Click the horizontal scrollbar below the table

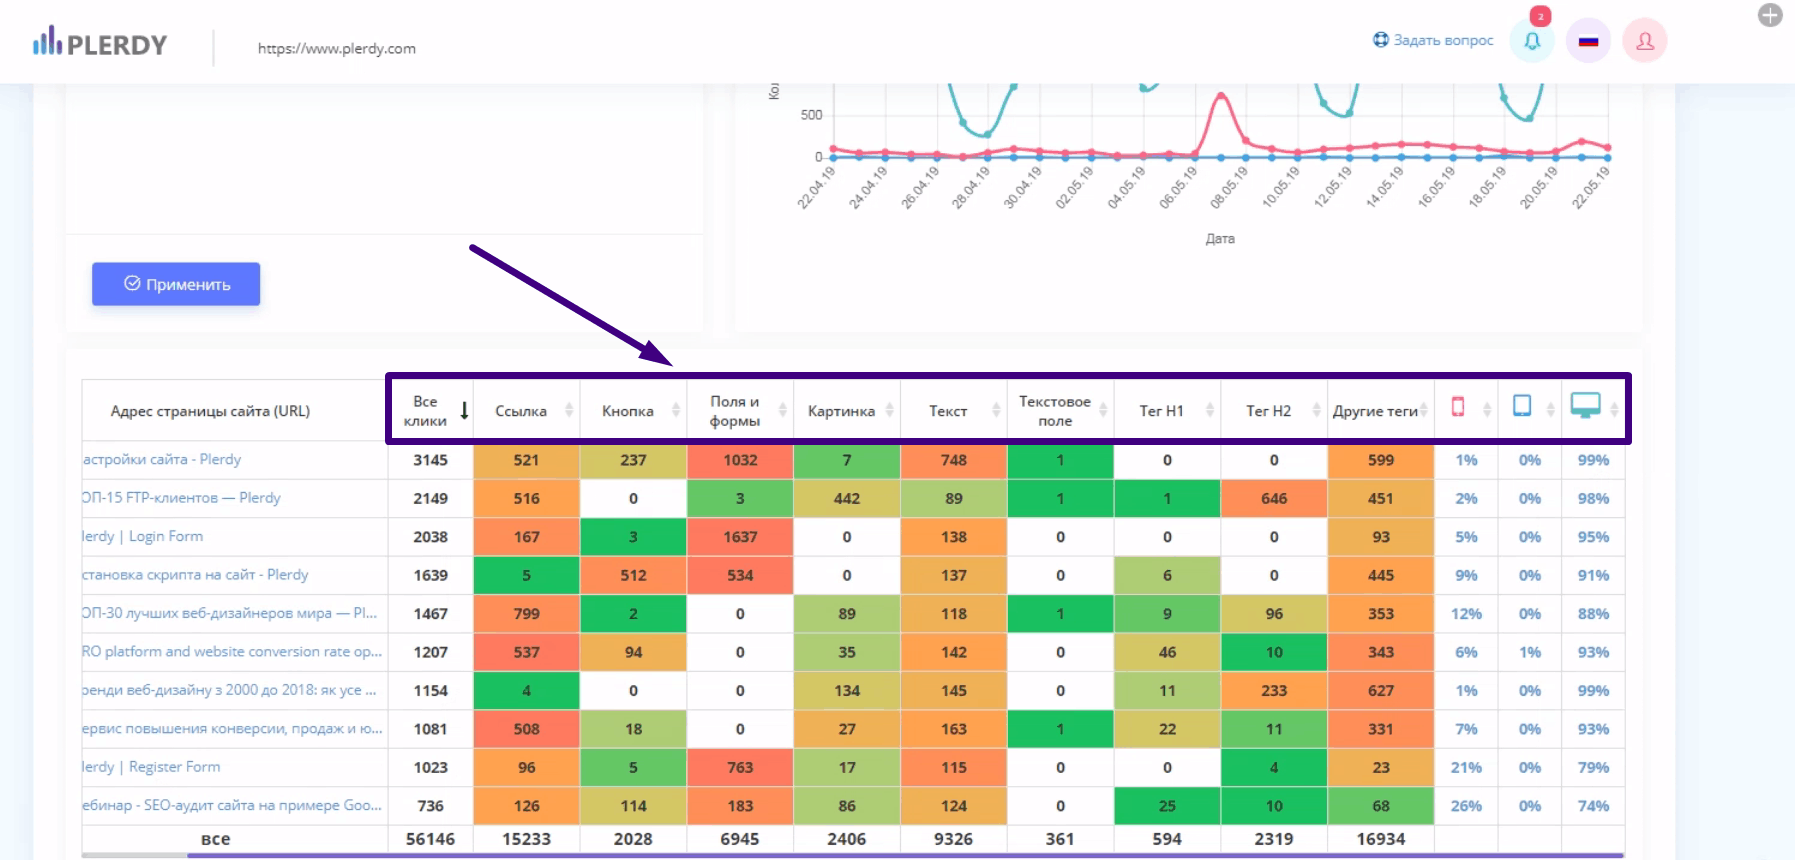click(x=905, y=855)
